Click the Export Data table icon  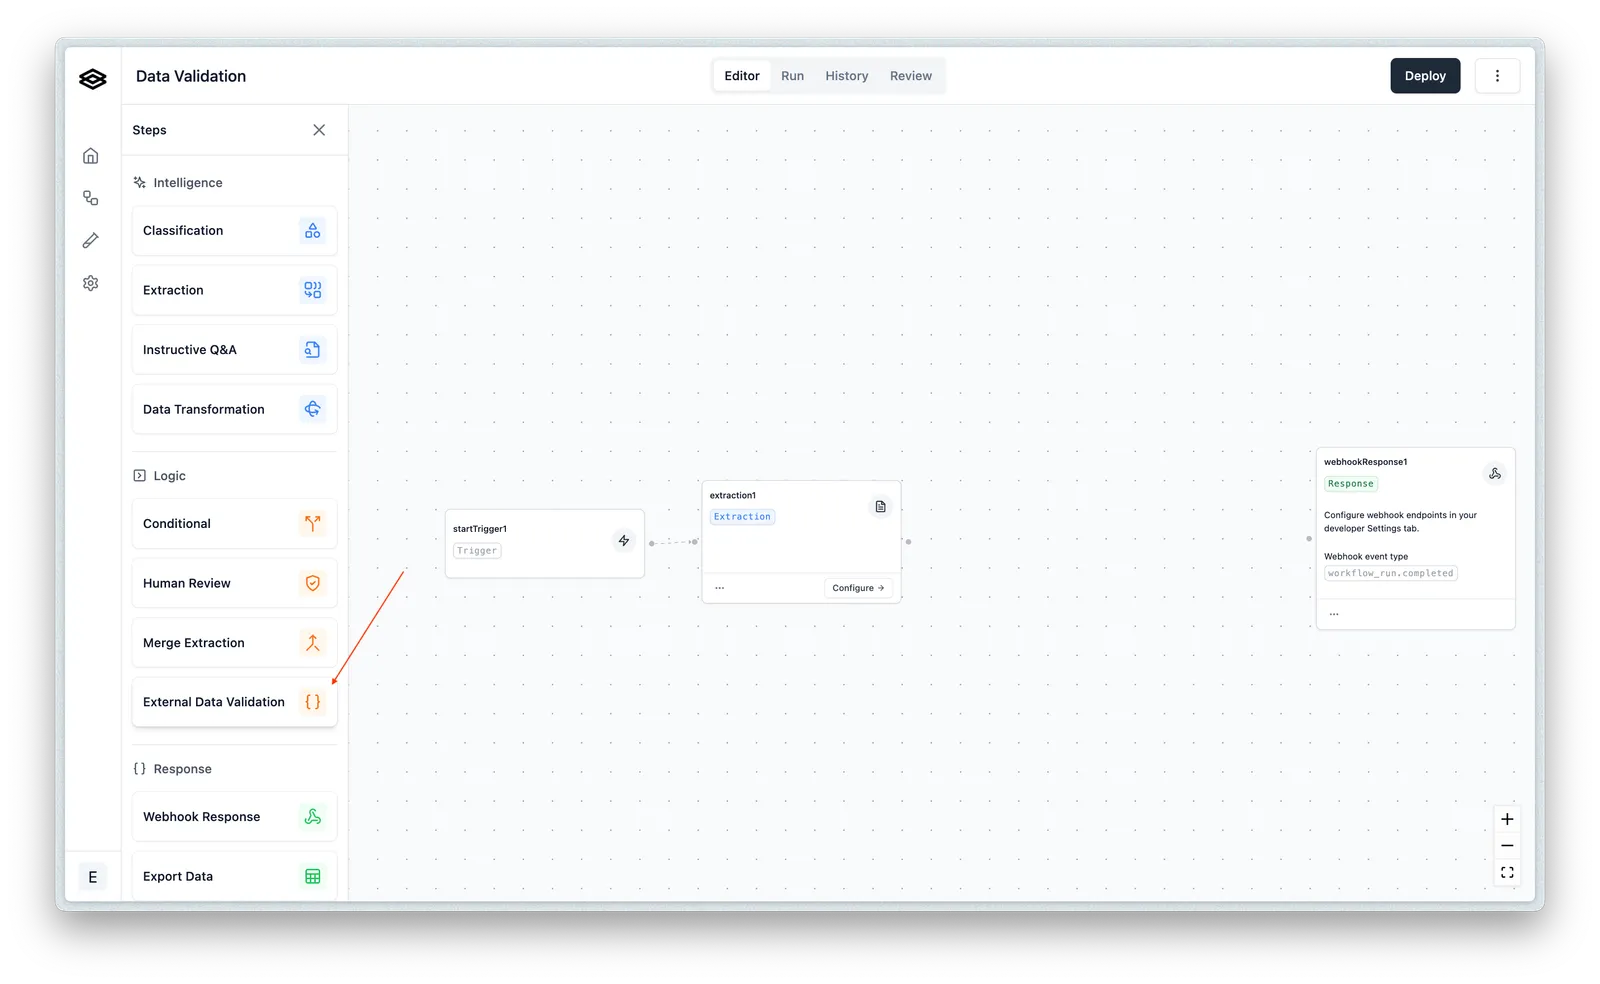313,876
